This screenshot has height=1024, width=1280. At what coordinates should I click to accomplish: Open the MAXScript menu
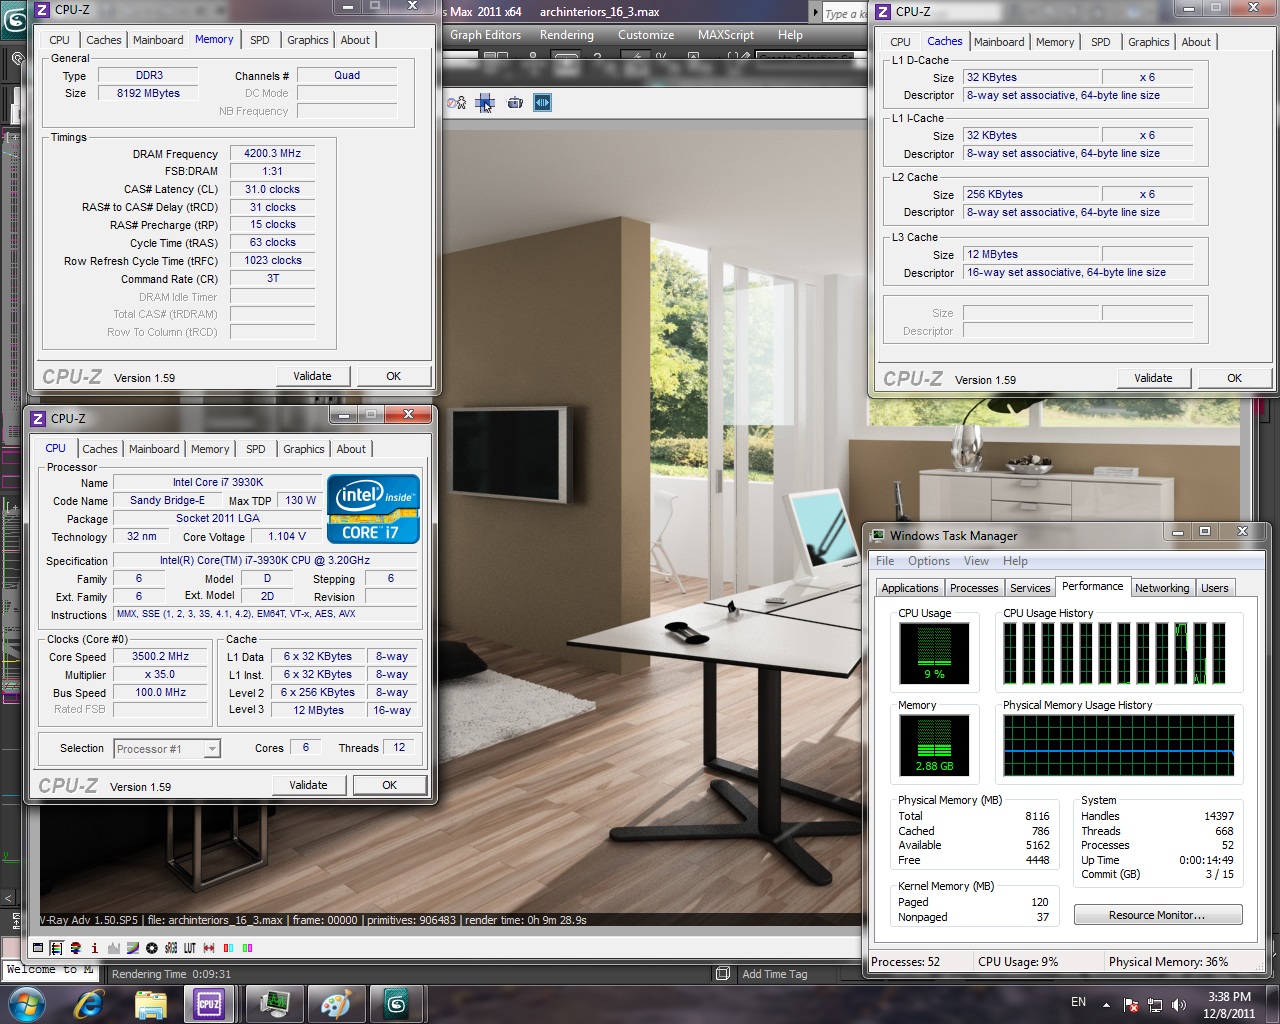point(726,35)
